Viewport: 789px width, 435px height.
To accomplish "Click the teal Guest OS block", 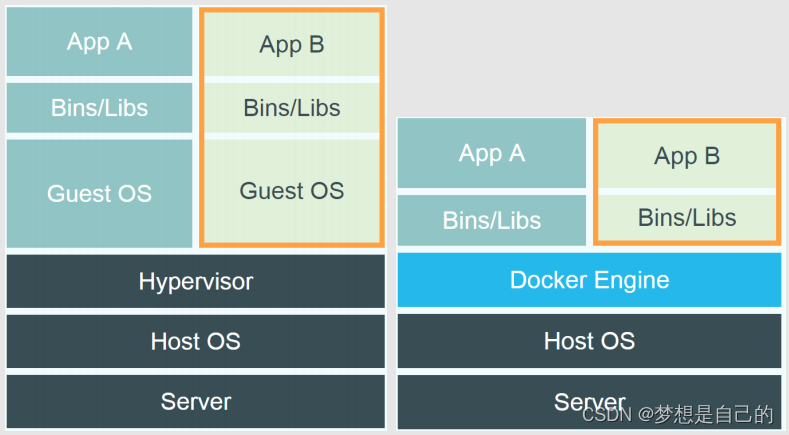I will (x=99, y=194).
